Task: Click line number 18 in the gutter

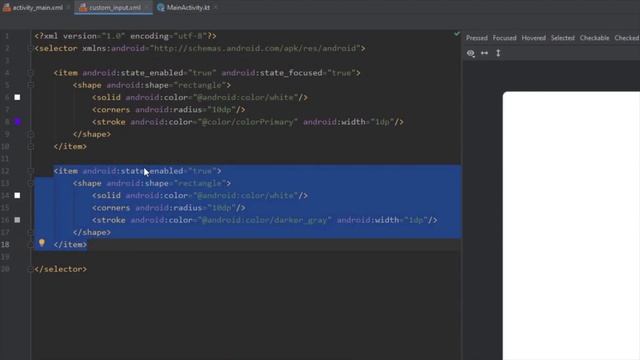Action: tap(5, 244)
